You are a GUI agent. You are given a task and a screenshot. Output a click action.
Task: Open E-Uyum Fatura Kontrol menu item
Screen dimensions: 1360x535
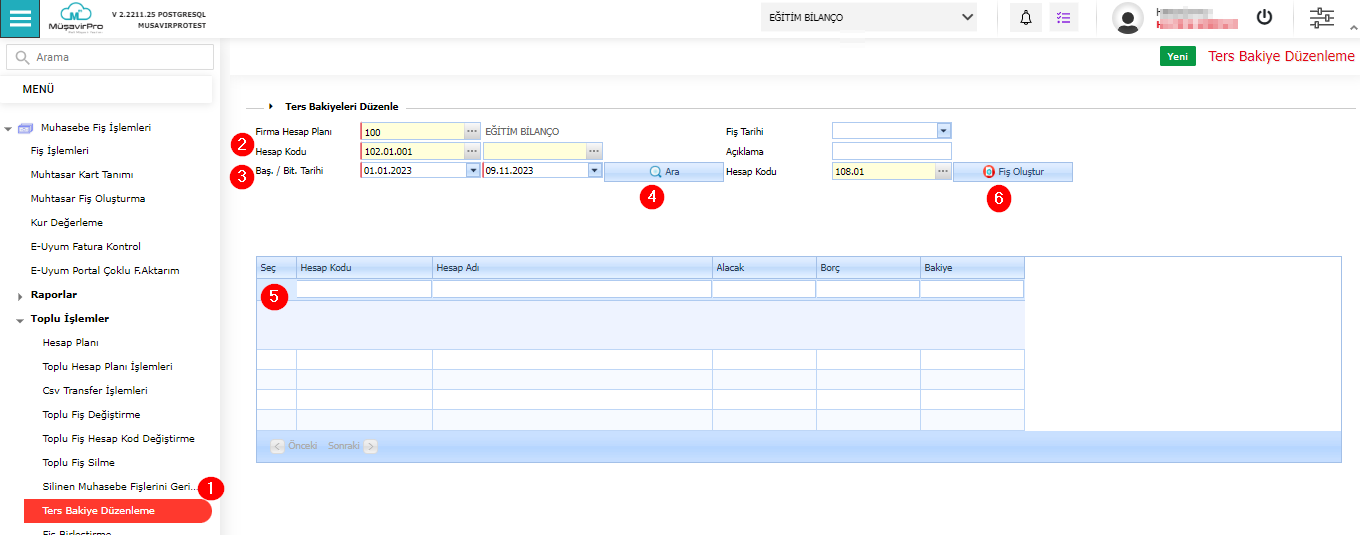click(x=86, y=246)
